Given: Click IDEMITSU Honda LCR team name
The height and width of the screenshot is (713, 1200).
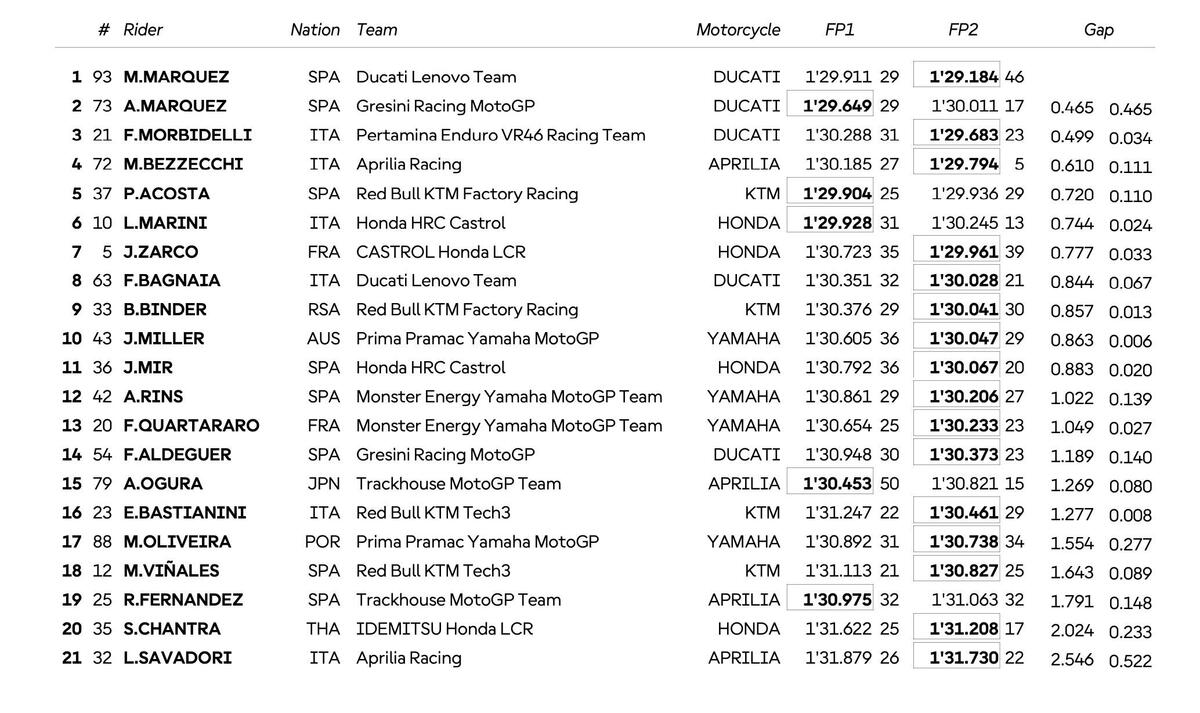Looking at the screenshot, I should point(445,629).
